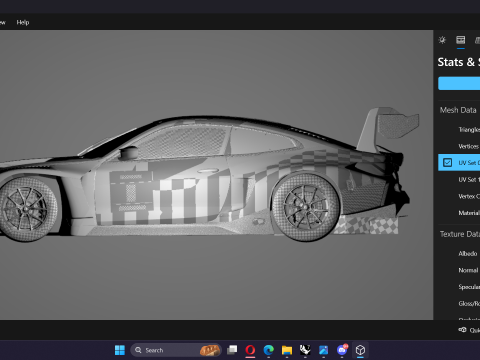
Task: Launch Opera from the taskbar
Action: tap(250, 350)
